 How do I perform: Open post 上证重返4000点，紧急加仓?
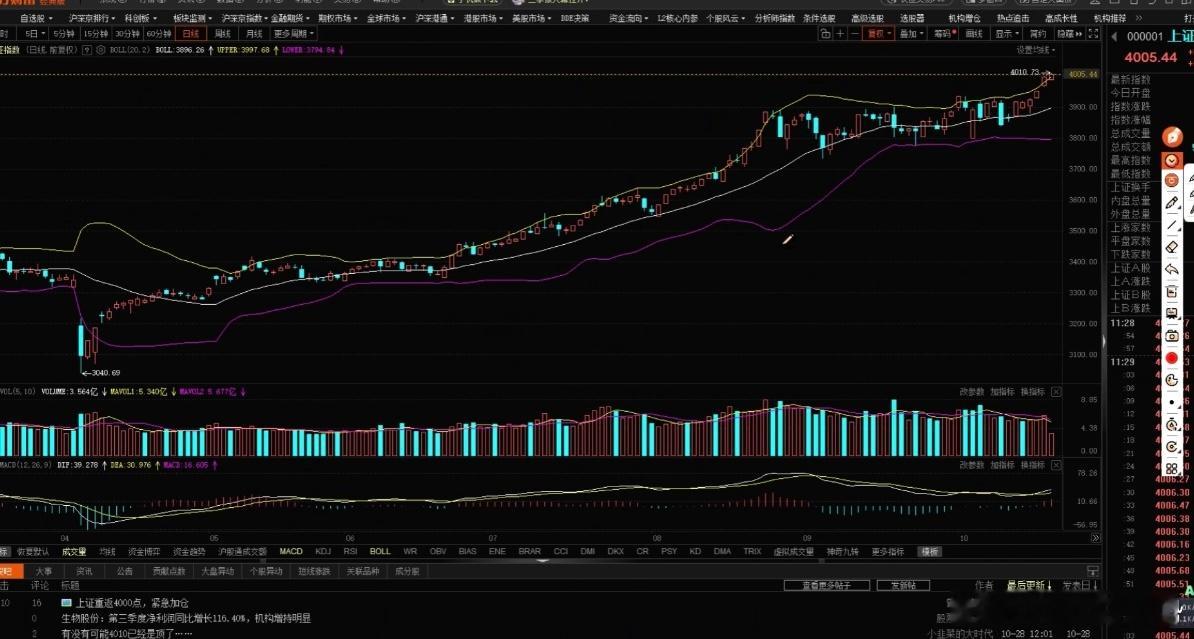point(131,602)
